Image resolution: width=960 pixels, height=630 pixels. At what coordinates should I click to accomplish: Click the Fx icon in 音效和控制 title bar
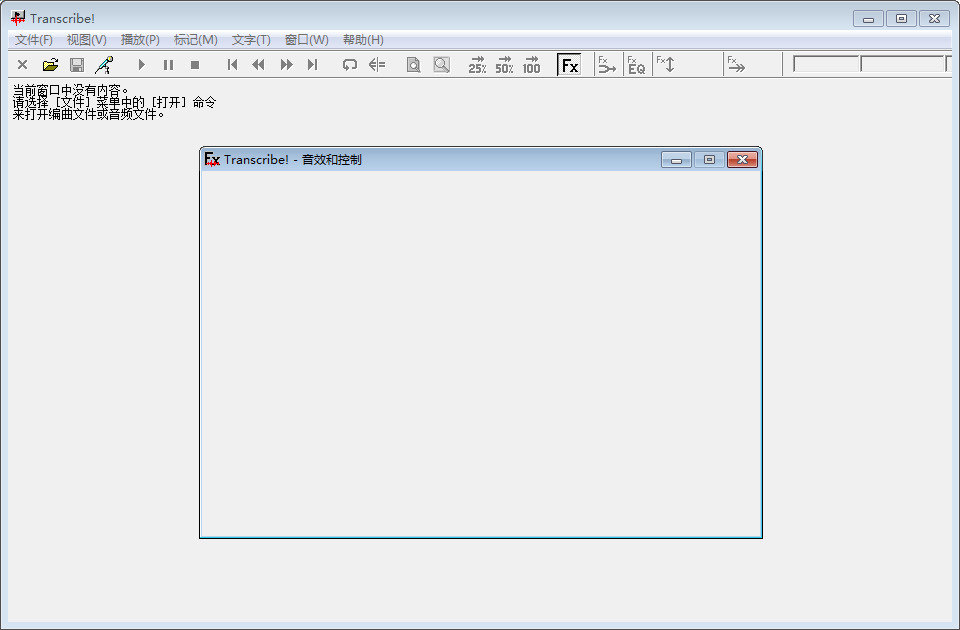click(212, 160)
